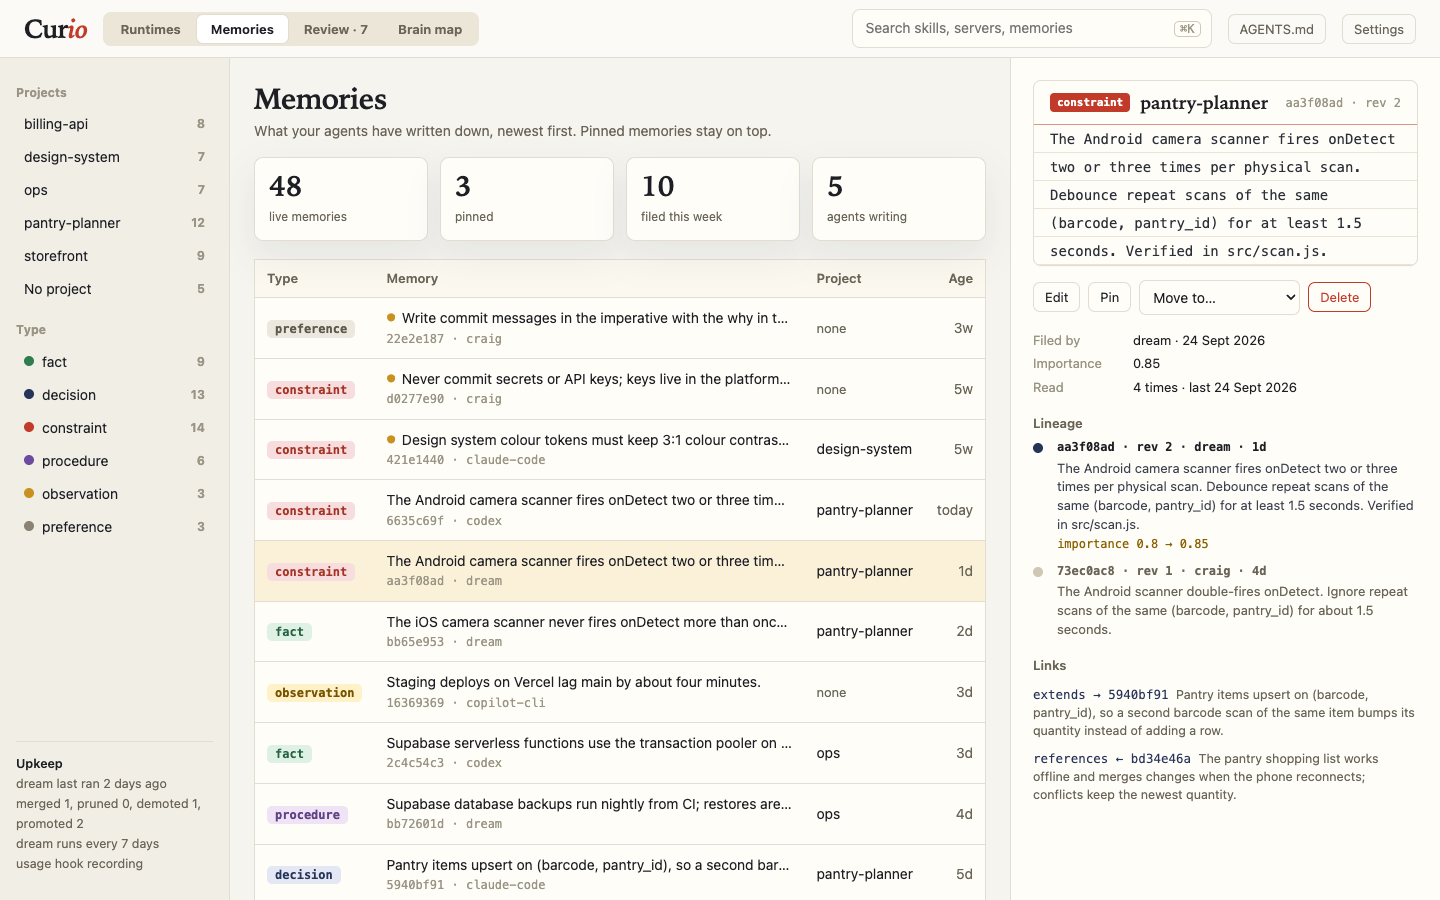Image resolution: width=1440 pixels, height=900 pixels.
Task: Open Android scanner memory 6635c69f by codex
Action: (x=620, y=510)
